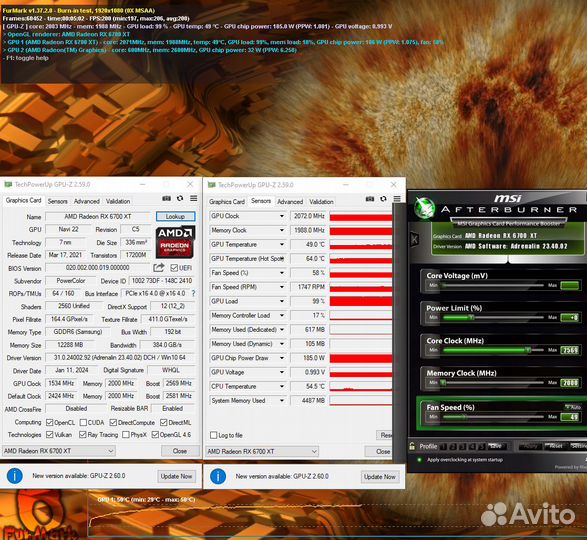Click Bus Interface question mark icon
The height and width of the screenshot is (540, 587).
click(193, 294)
